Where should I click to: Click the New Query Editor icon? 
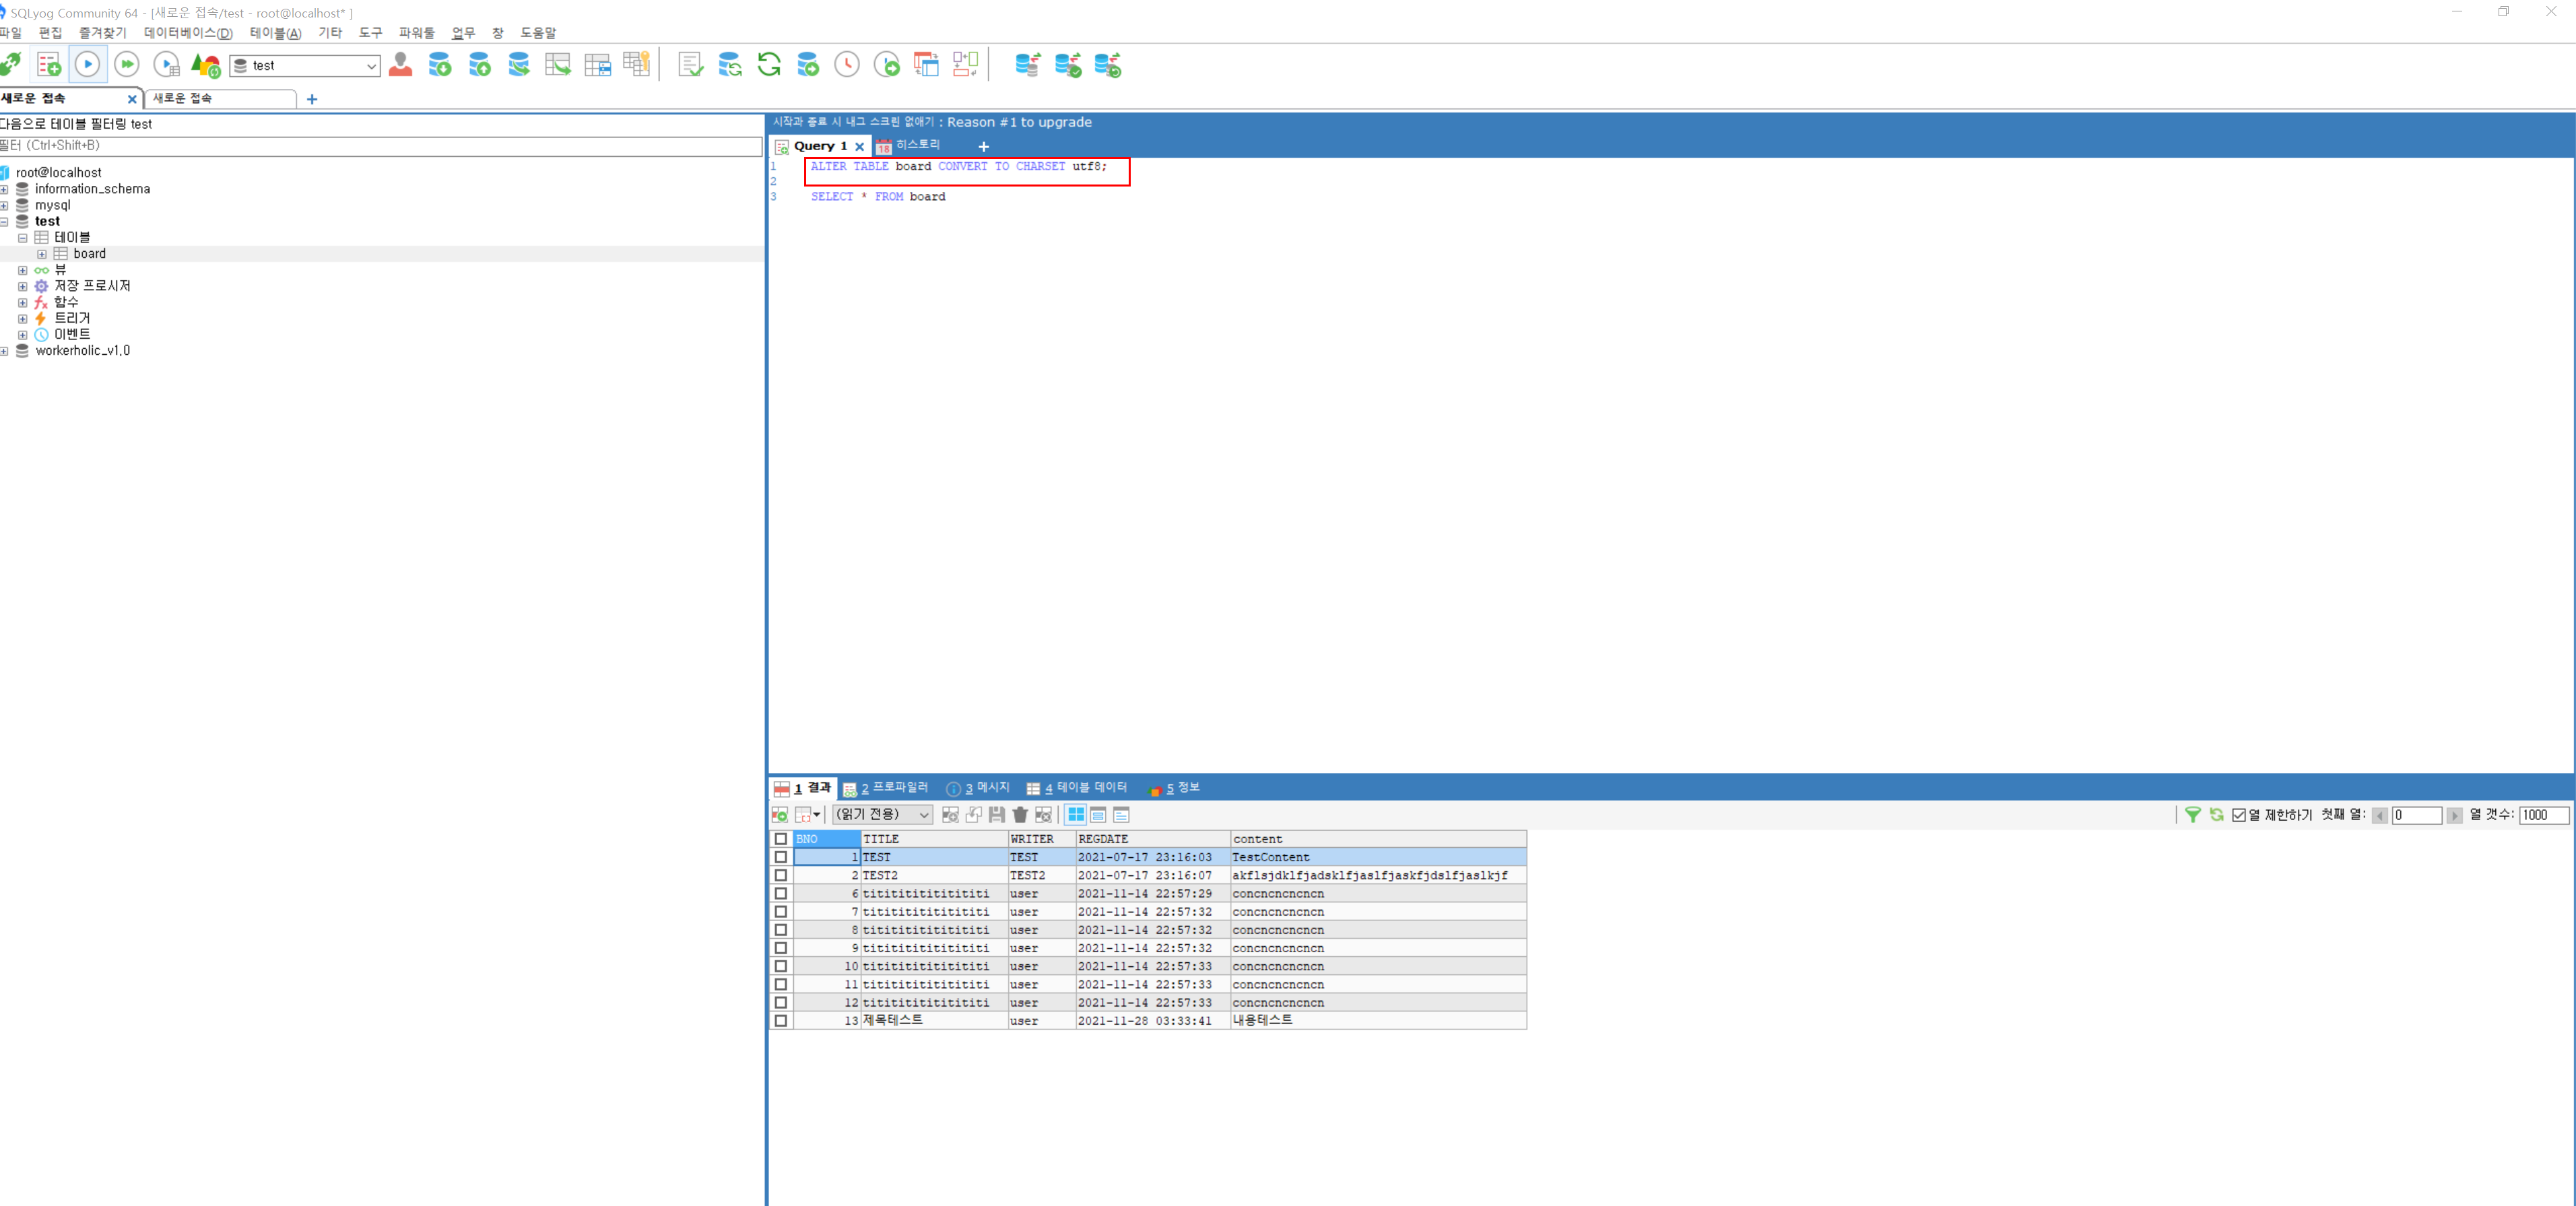pos(48,65)
